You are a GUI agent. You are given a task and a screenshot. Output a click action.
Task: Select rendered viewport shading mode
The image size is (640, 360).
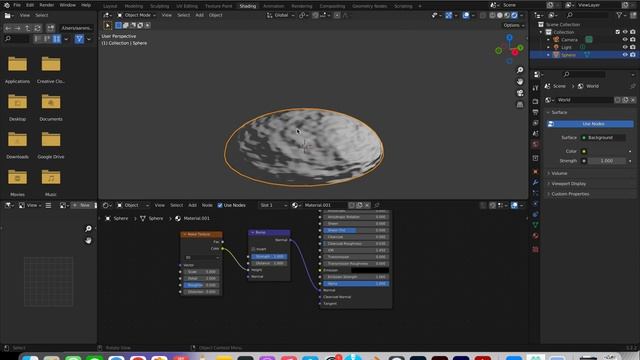pos(514,15)
